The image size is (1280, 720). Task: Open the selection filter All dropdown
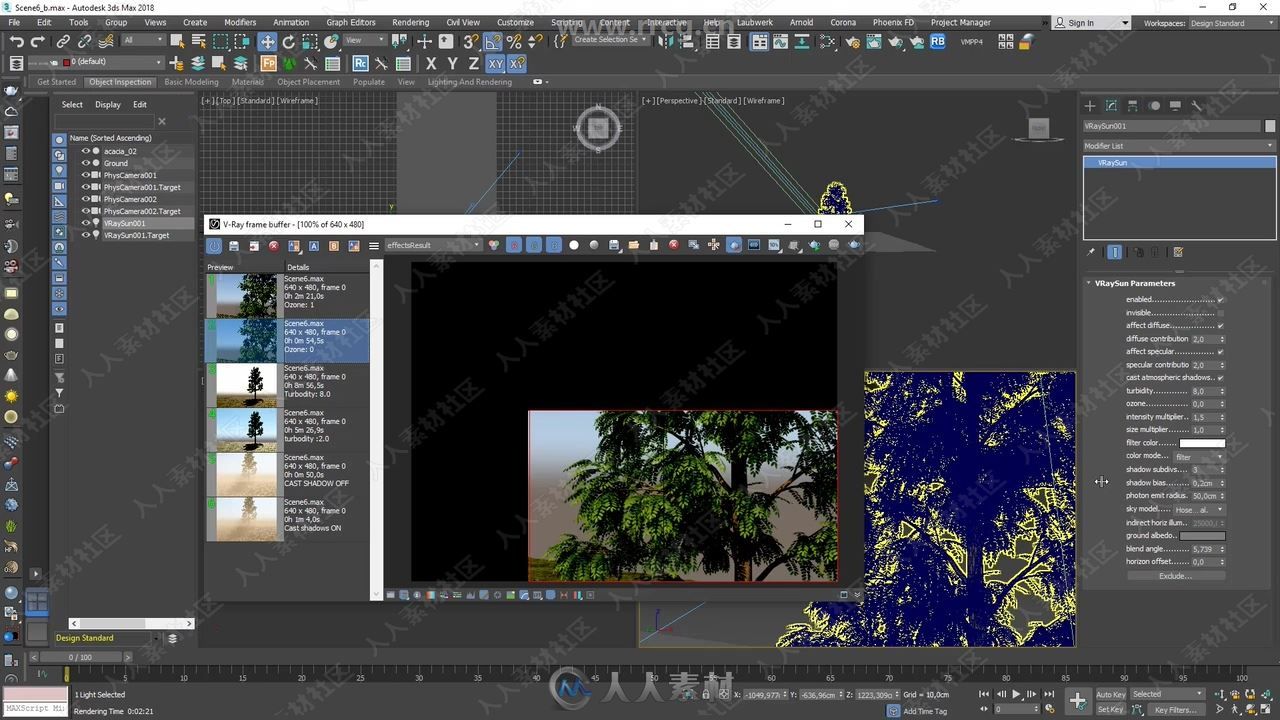click(x=143, y=41)
